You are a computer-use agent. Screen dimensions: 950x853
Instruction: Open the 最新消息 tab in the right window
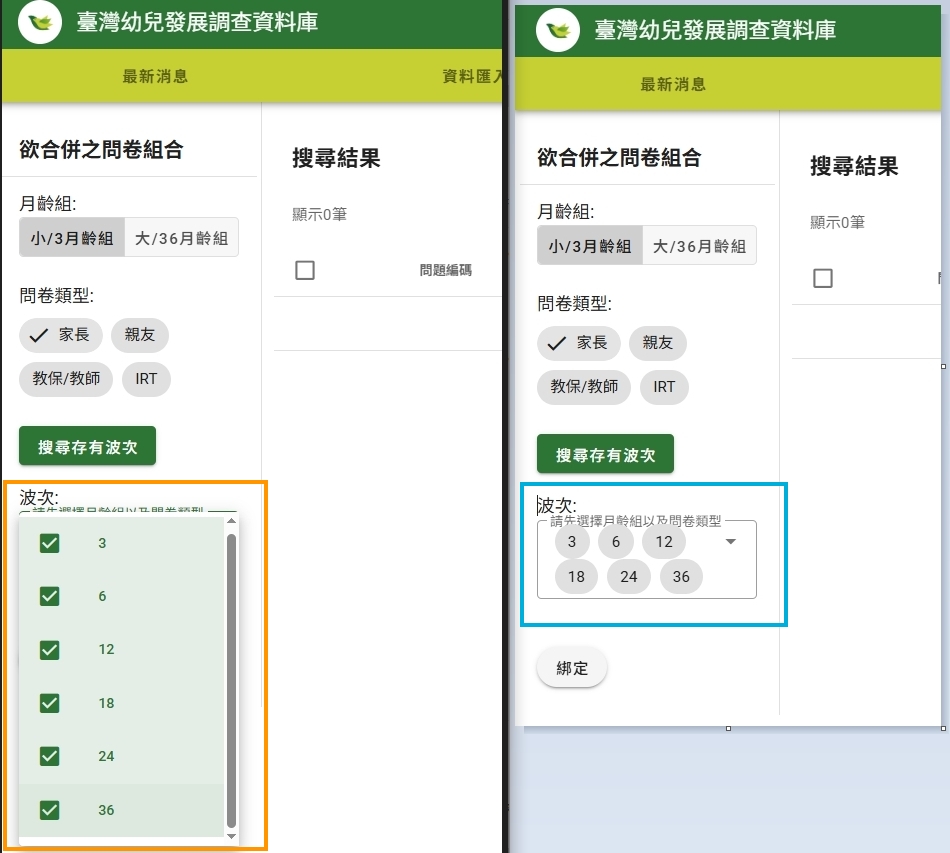point(673,84)
